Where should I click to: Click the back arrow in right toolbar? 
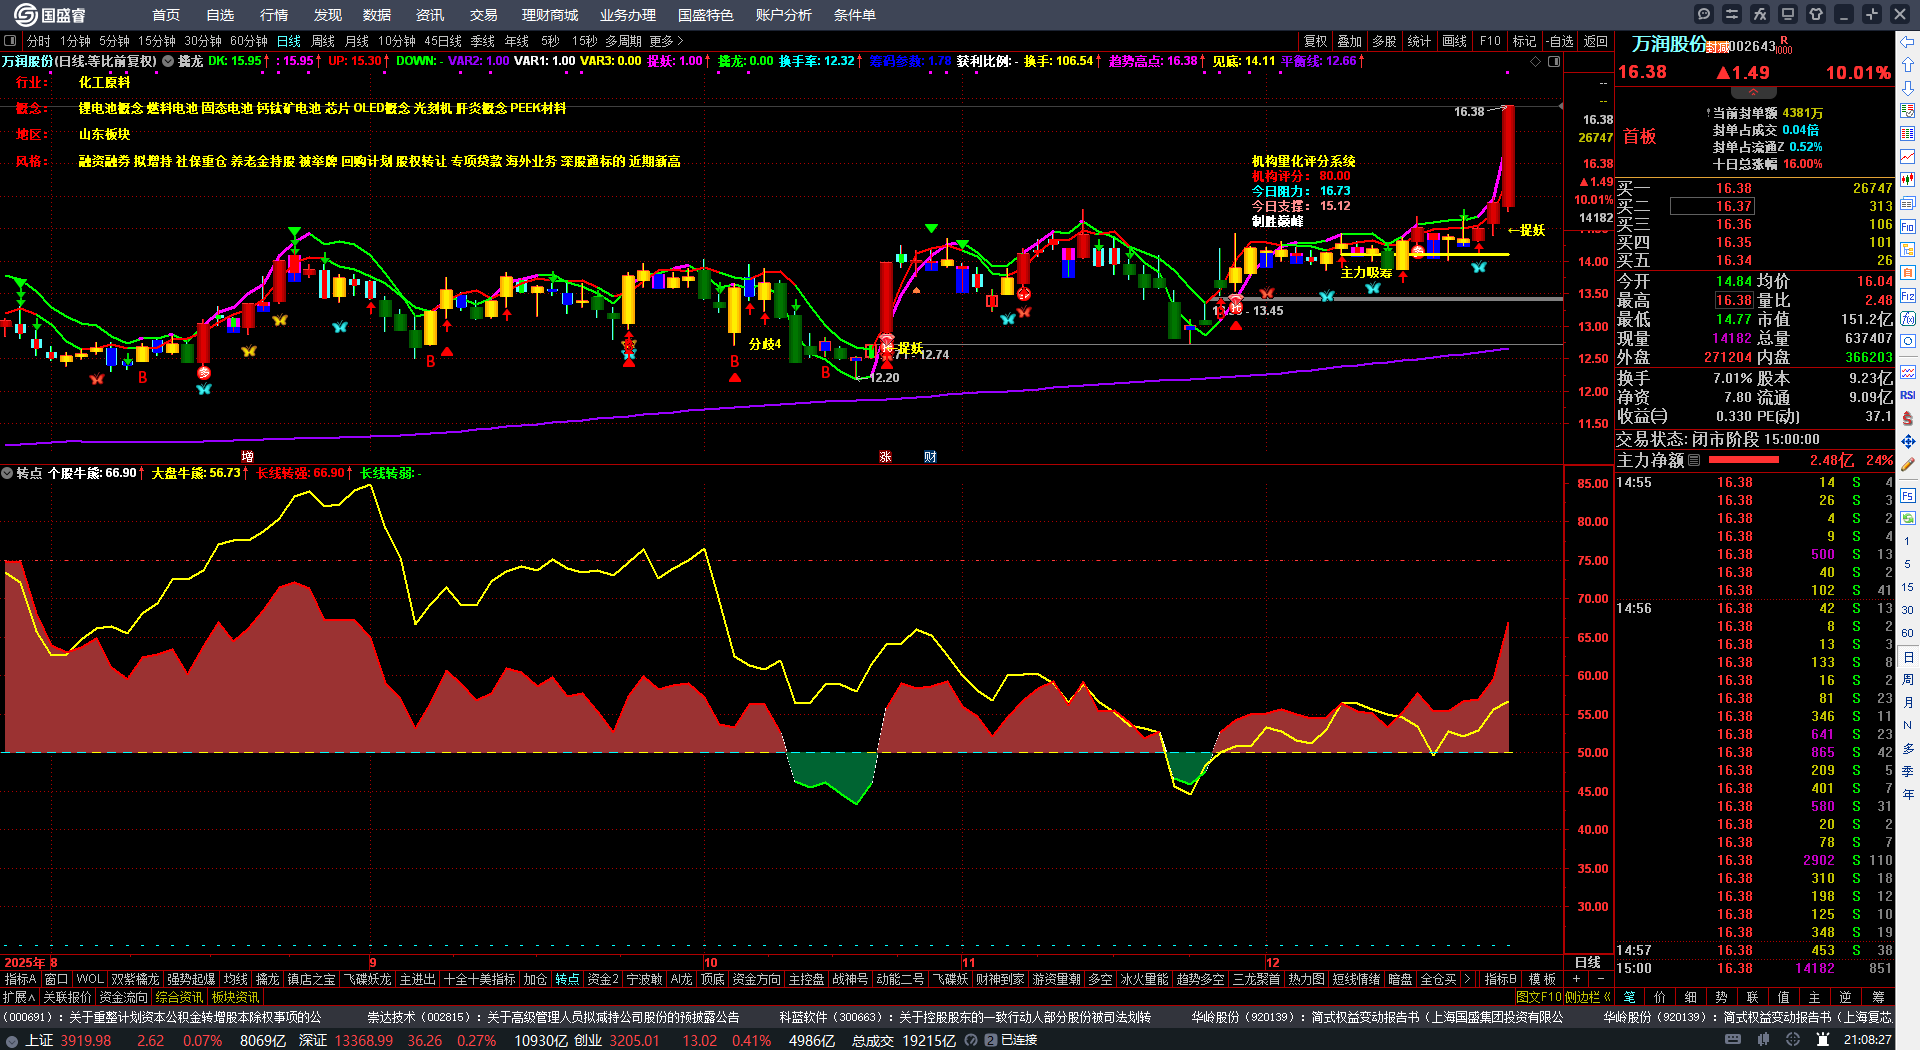coord(1908,42)
